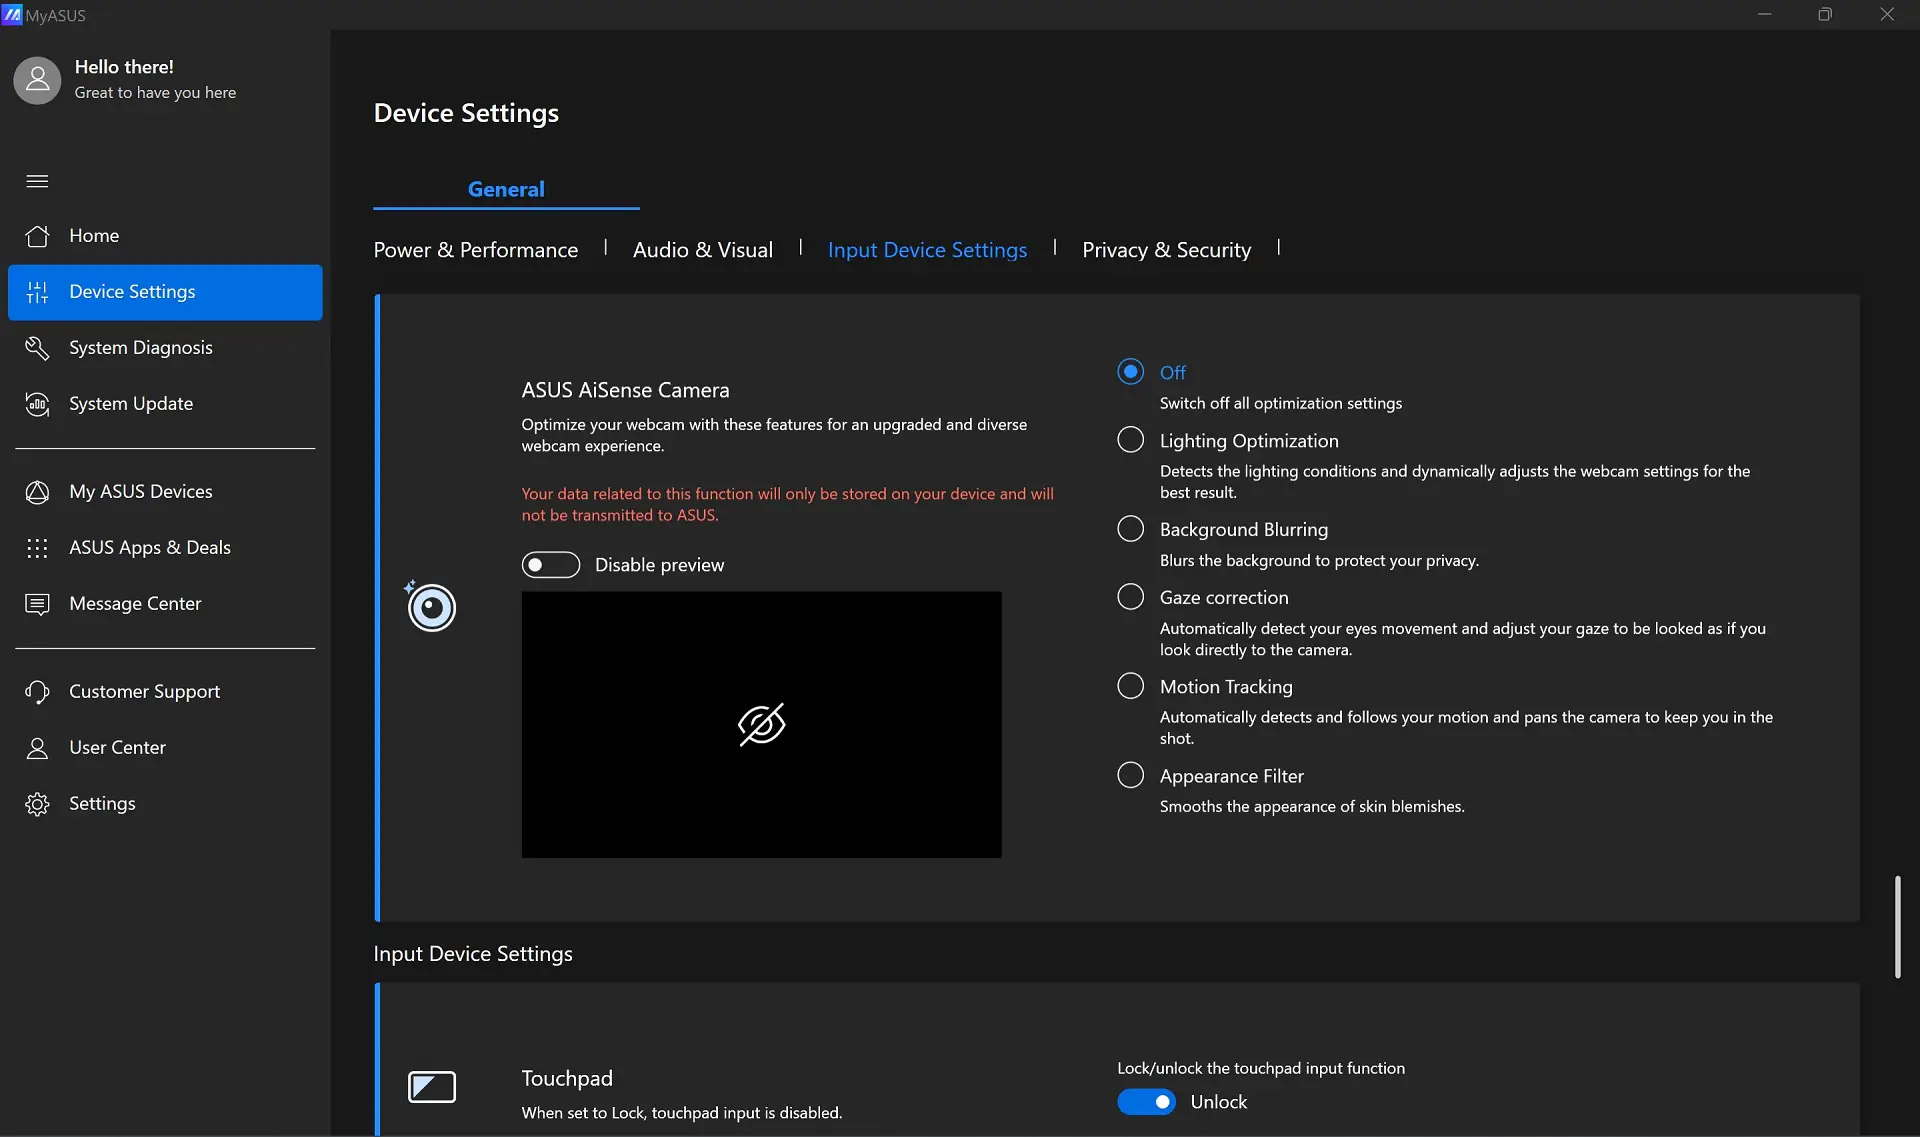1920x1137 pixels.
Task: Click the red data privacy notice text
Action: point(787,504)
